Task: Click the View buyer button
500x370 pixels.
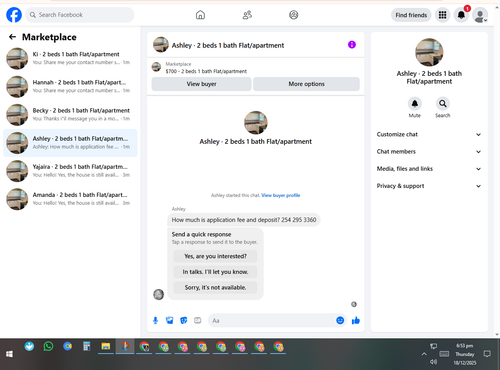Action: coord(201,84)
